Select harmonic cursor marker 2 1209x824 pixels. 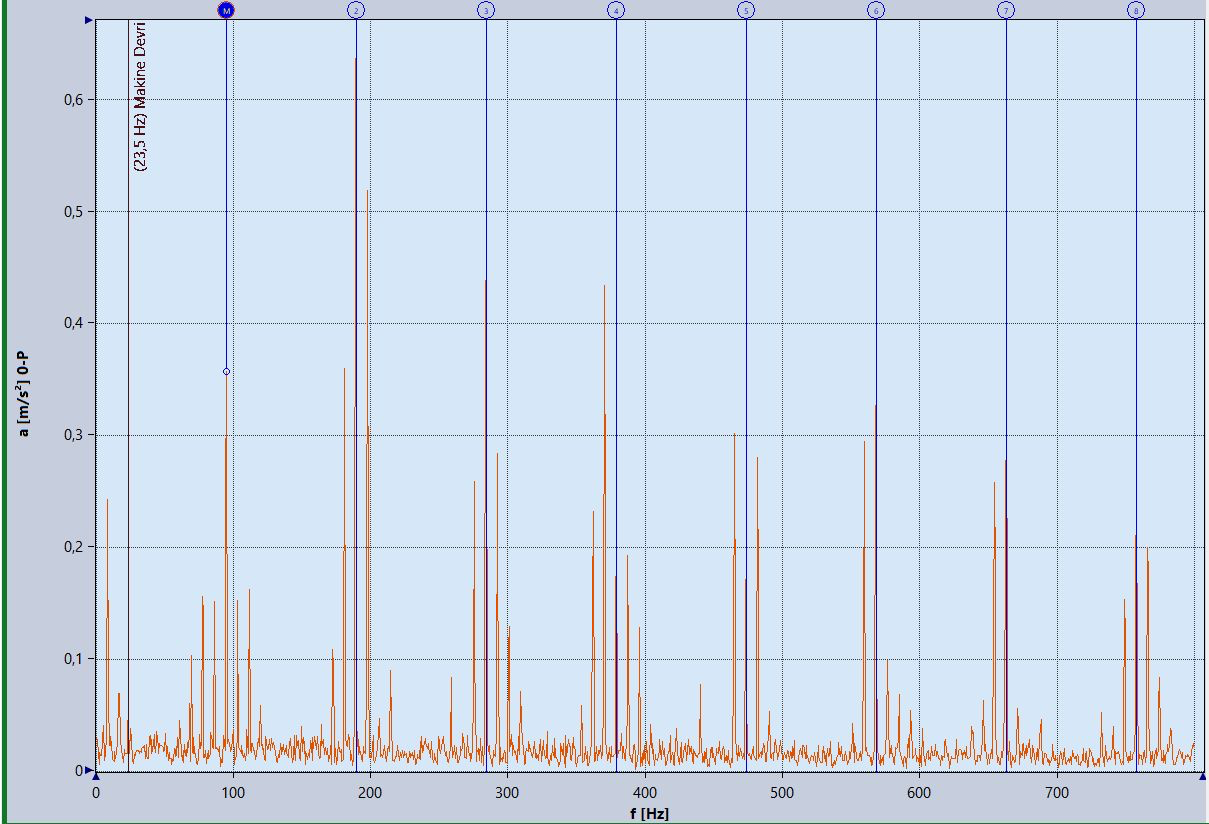pyautogui.click(x=356, y=10)
